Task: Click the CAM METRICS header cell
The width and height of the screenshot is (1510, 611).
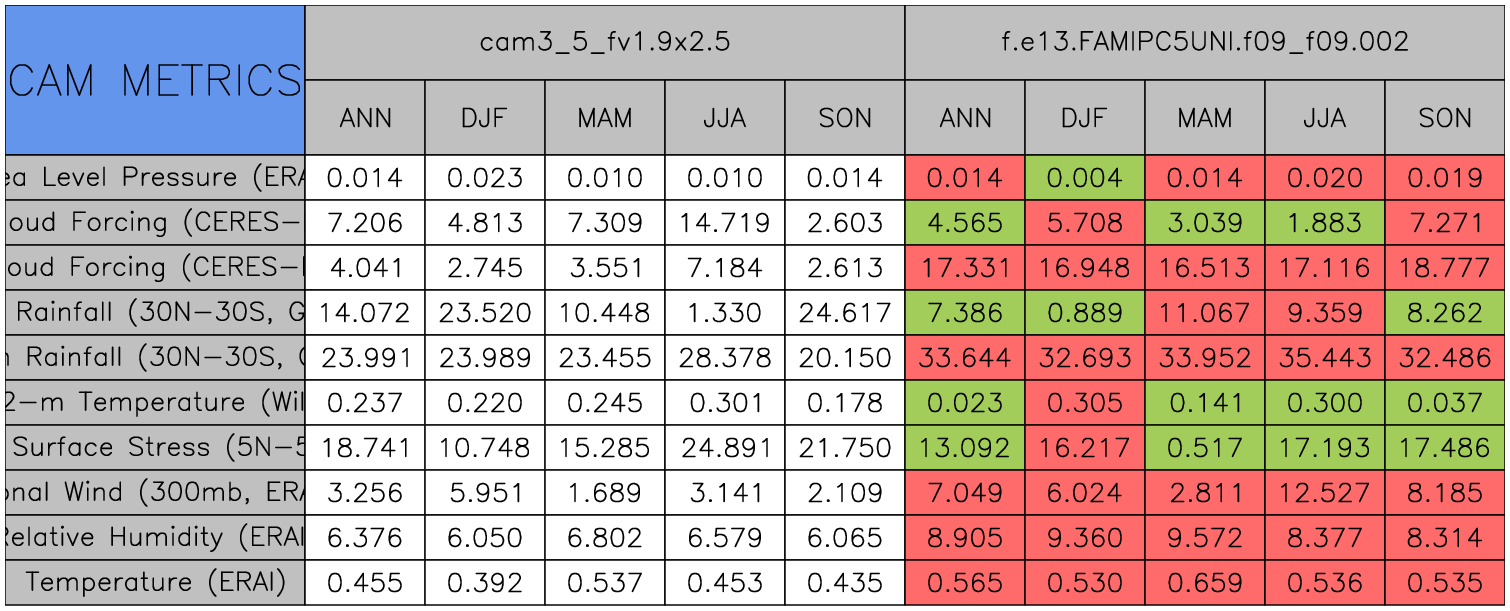Action: pos(154,80)
